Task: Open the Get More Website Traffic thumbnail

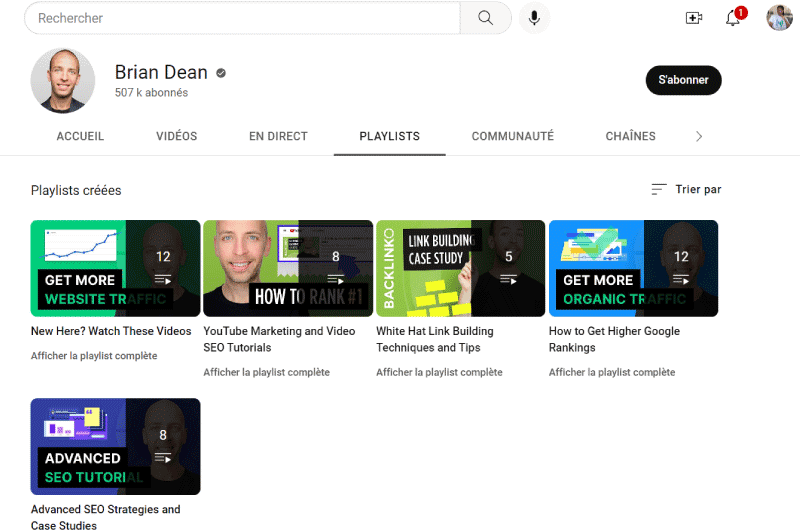Action: pos(115,268)
